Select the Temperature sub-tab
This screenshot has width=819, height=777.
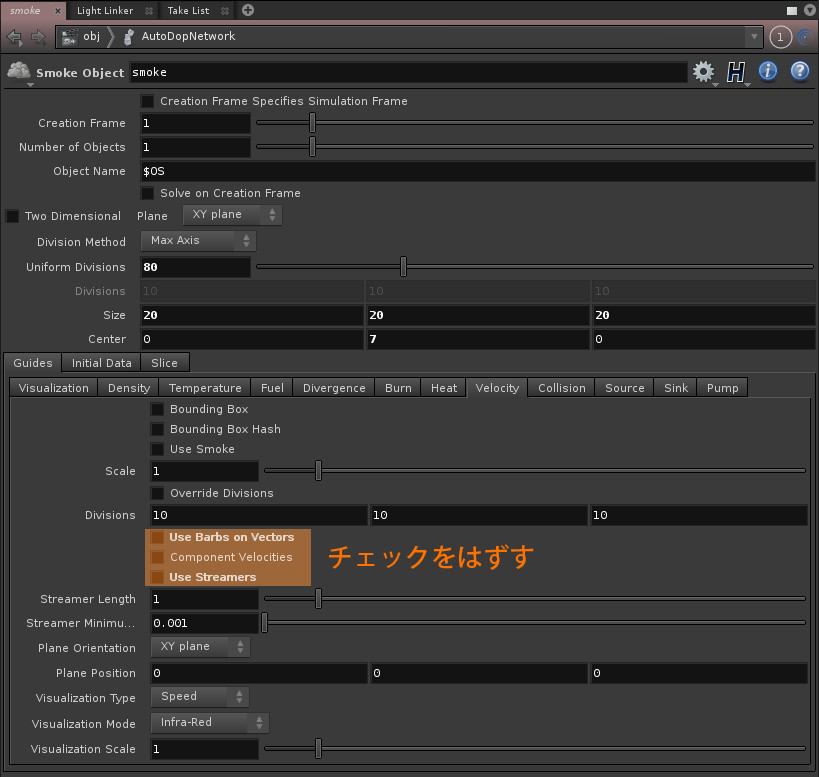(205, 388)
